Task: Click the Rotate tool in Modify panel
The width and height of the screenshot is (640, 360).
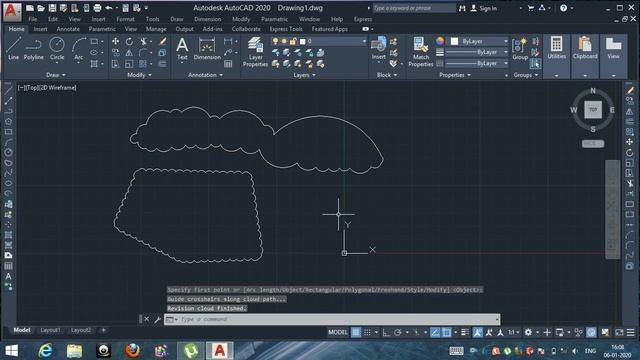Action: pyautogui.click(x=129, y=41)
